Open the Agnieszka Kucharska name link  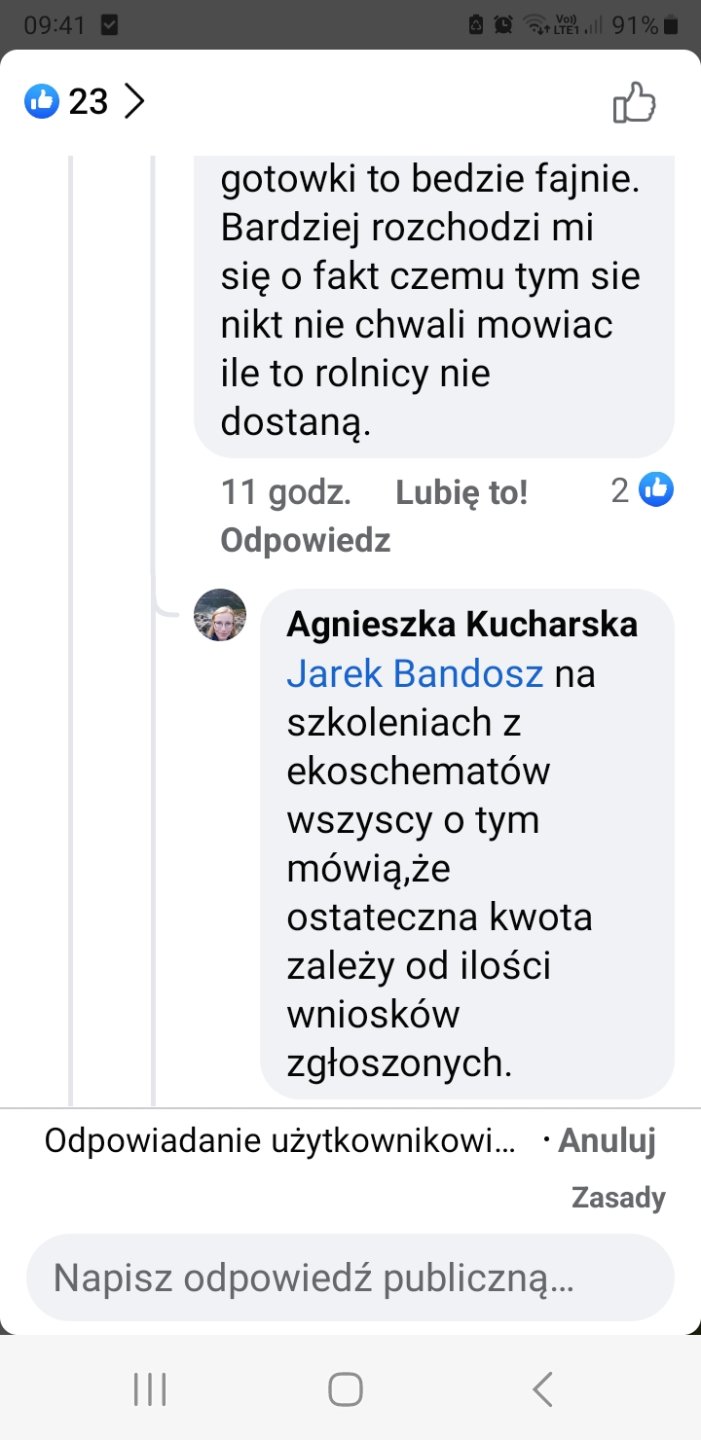tap(462, 624)
